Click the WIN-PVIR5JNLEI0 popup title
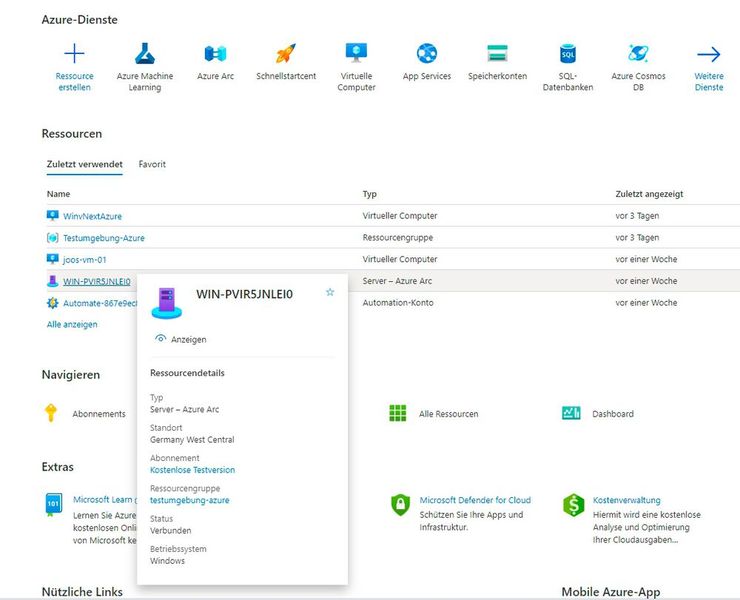The height and width of the screenshot is (600, 740). [x=244, y=294]
